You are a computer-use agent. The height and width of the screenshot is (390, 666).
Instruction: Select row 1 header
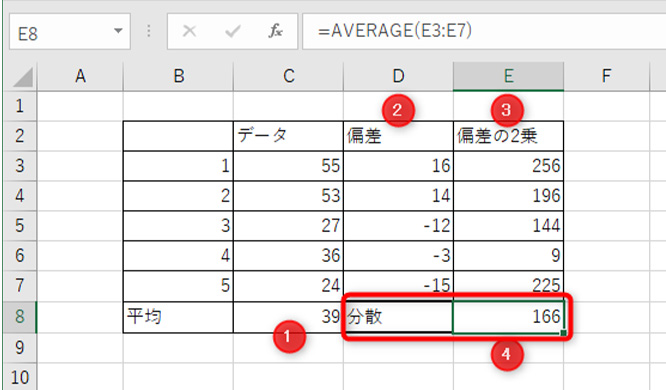[20, 106]
